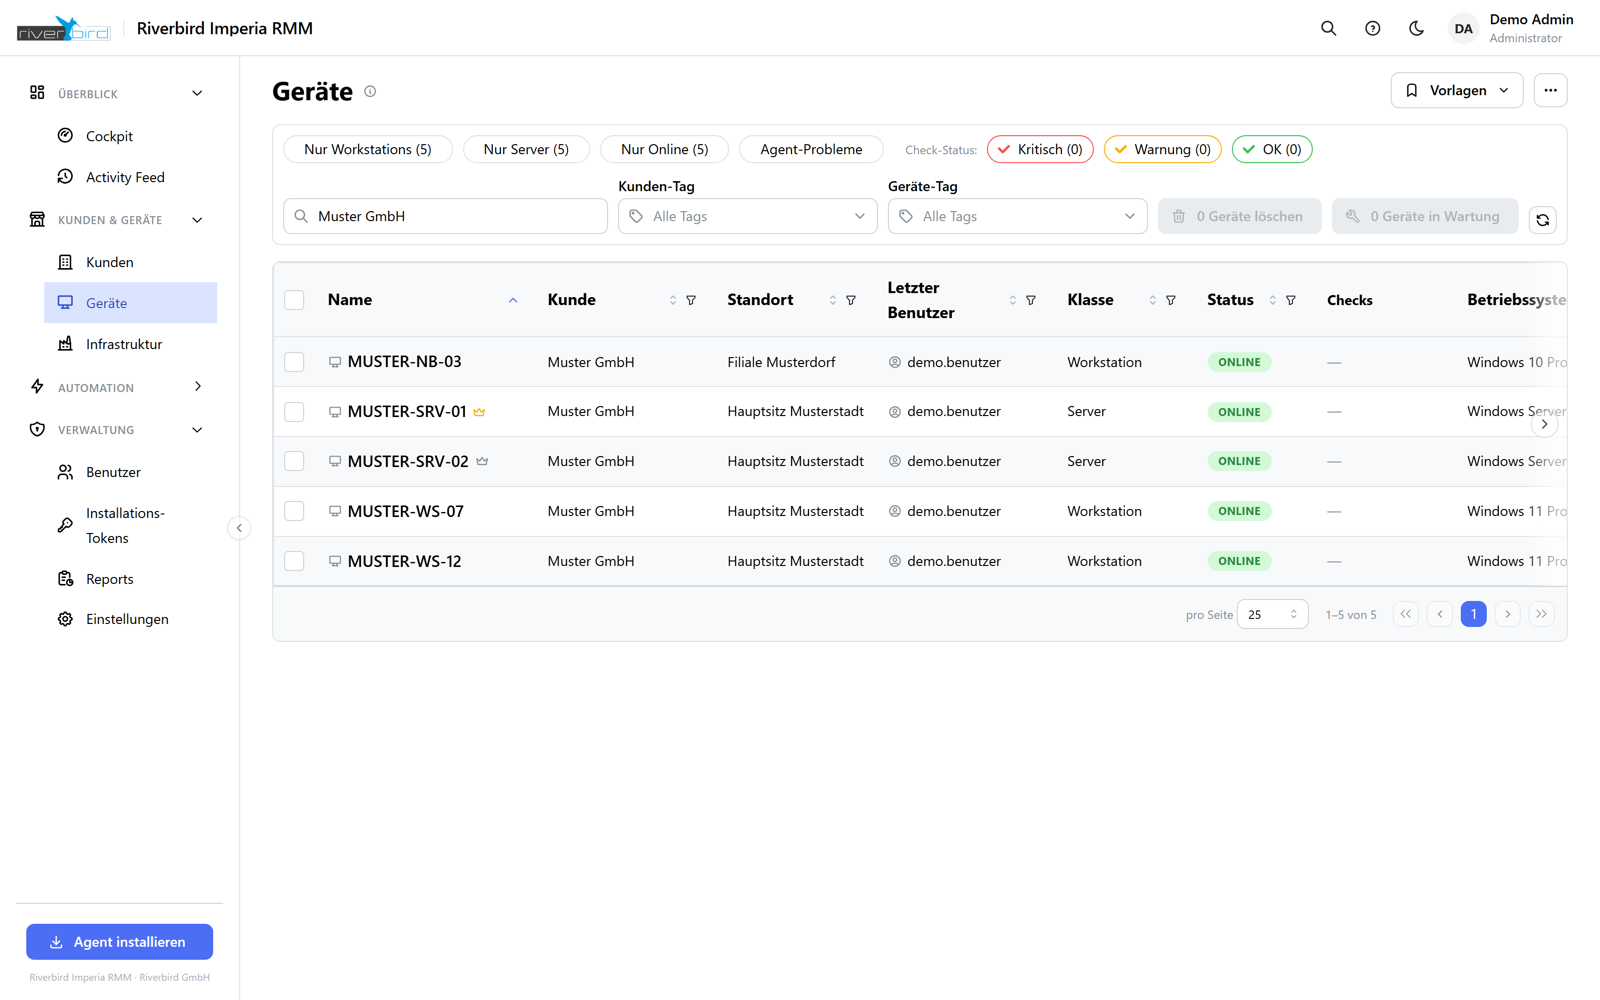Open the three-dots more options button

click(1550, 90)
